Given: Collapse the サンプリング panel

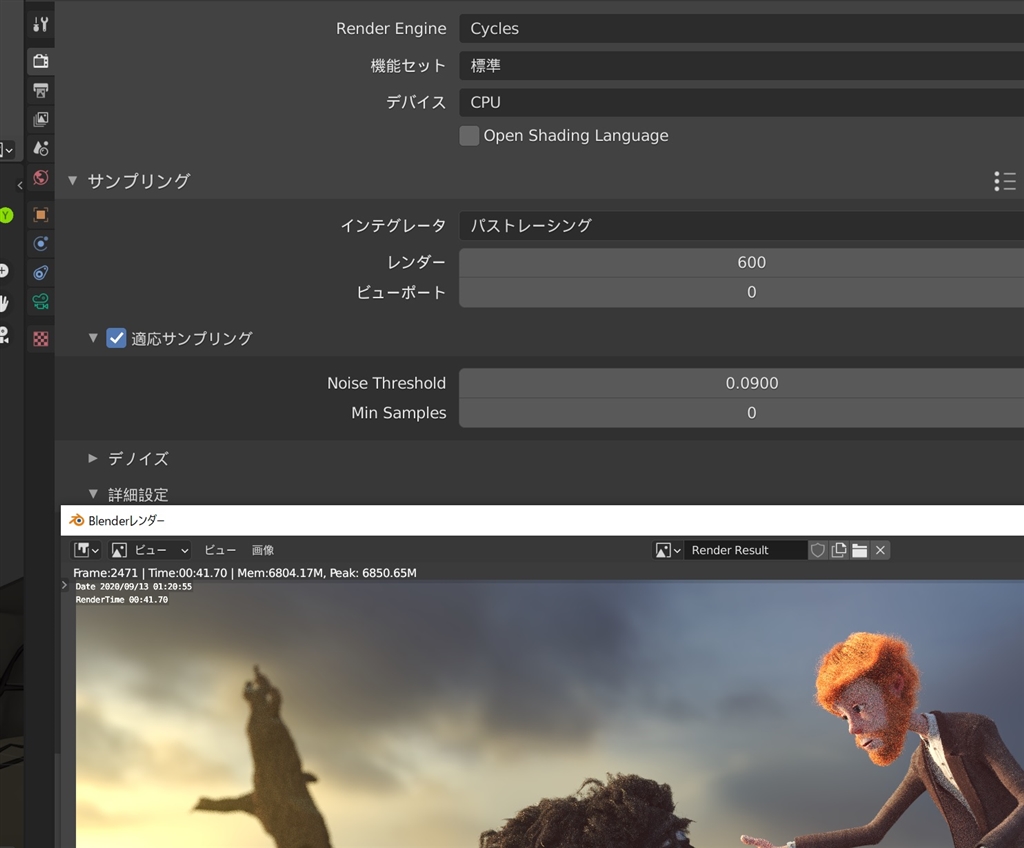Looking at the screenshot, I should point(72,180).
